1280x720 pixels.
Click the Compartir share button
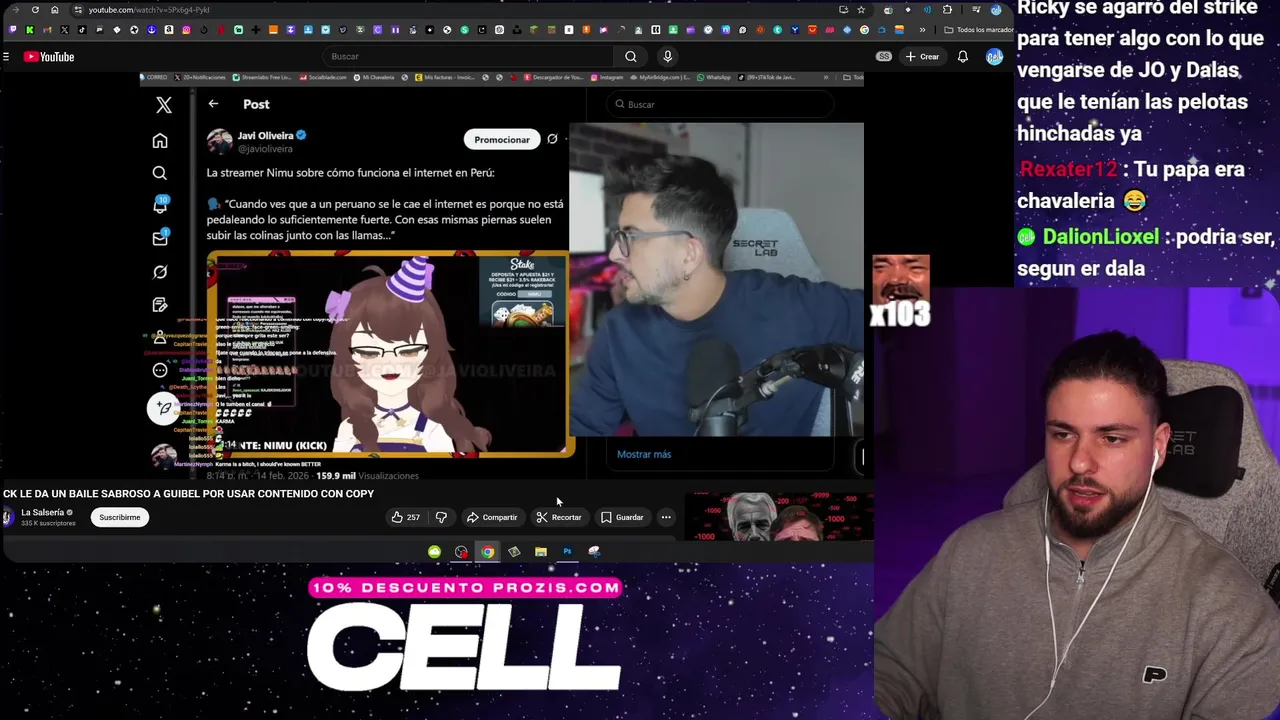point(492,517)
